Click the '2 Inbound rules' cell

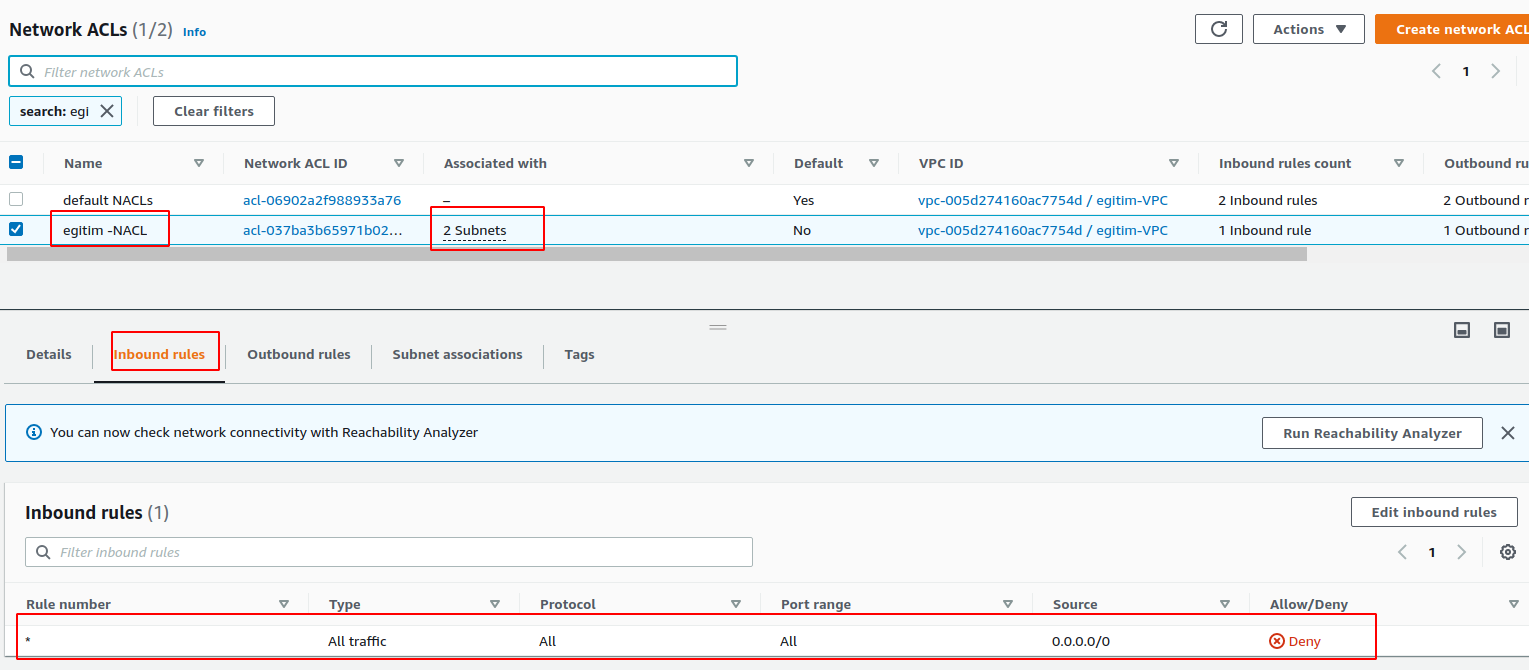pyautogui.click(x=1268, y=200)
